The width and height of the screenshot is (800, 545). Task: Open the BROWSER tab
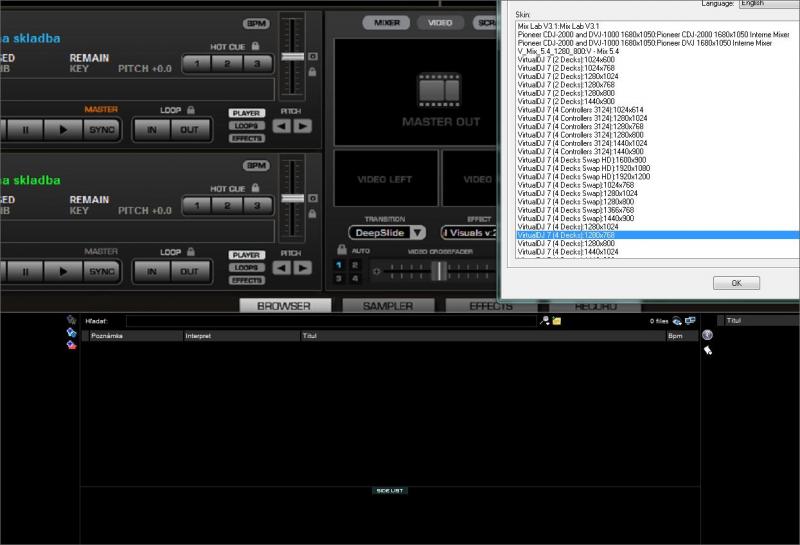coord(285,306)
